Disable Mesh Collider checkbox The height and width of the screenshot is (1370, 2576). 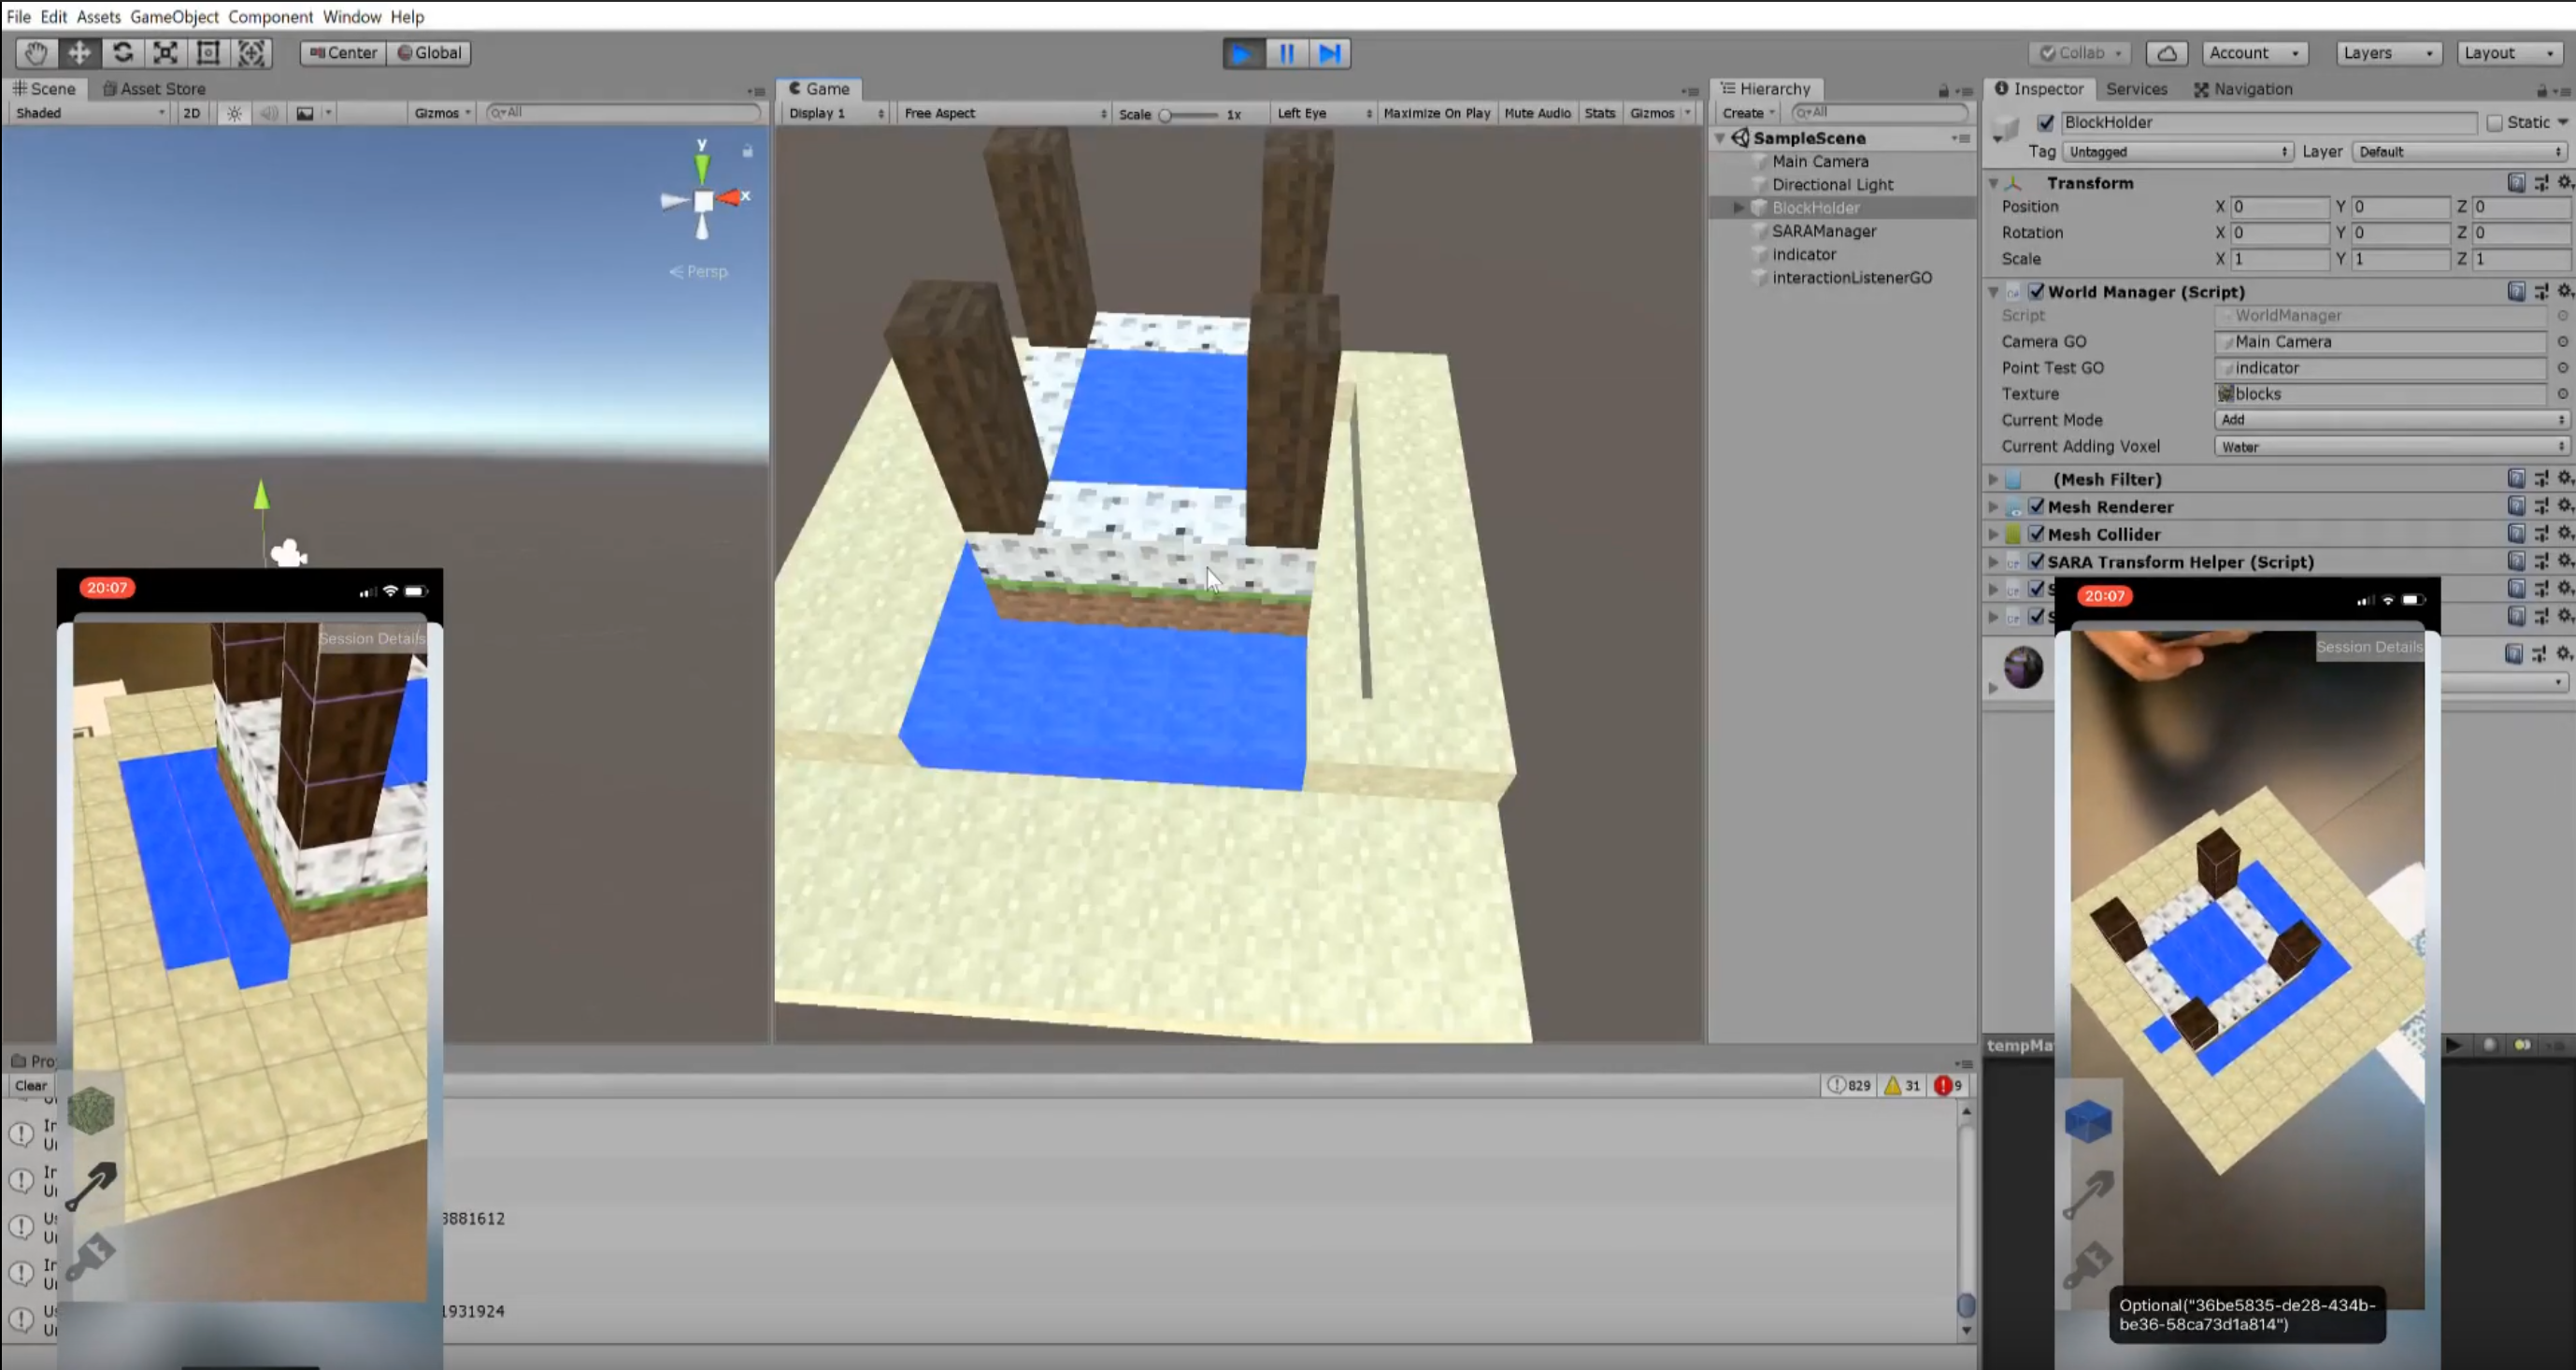coord(2036,534)
